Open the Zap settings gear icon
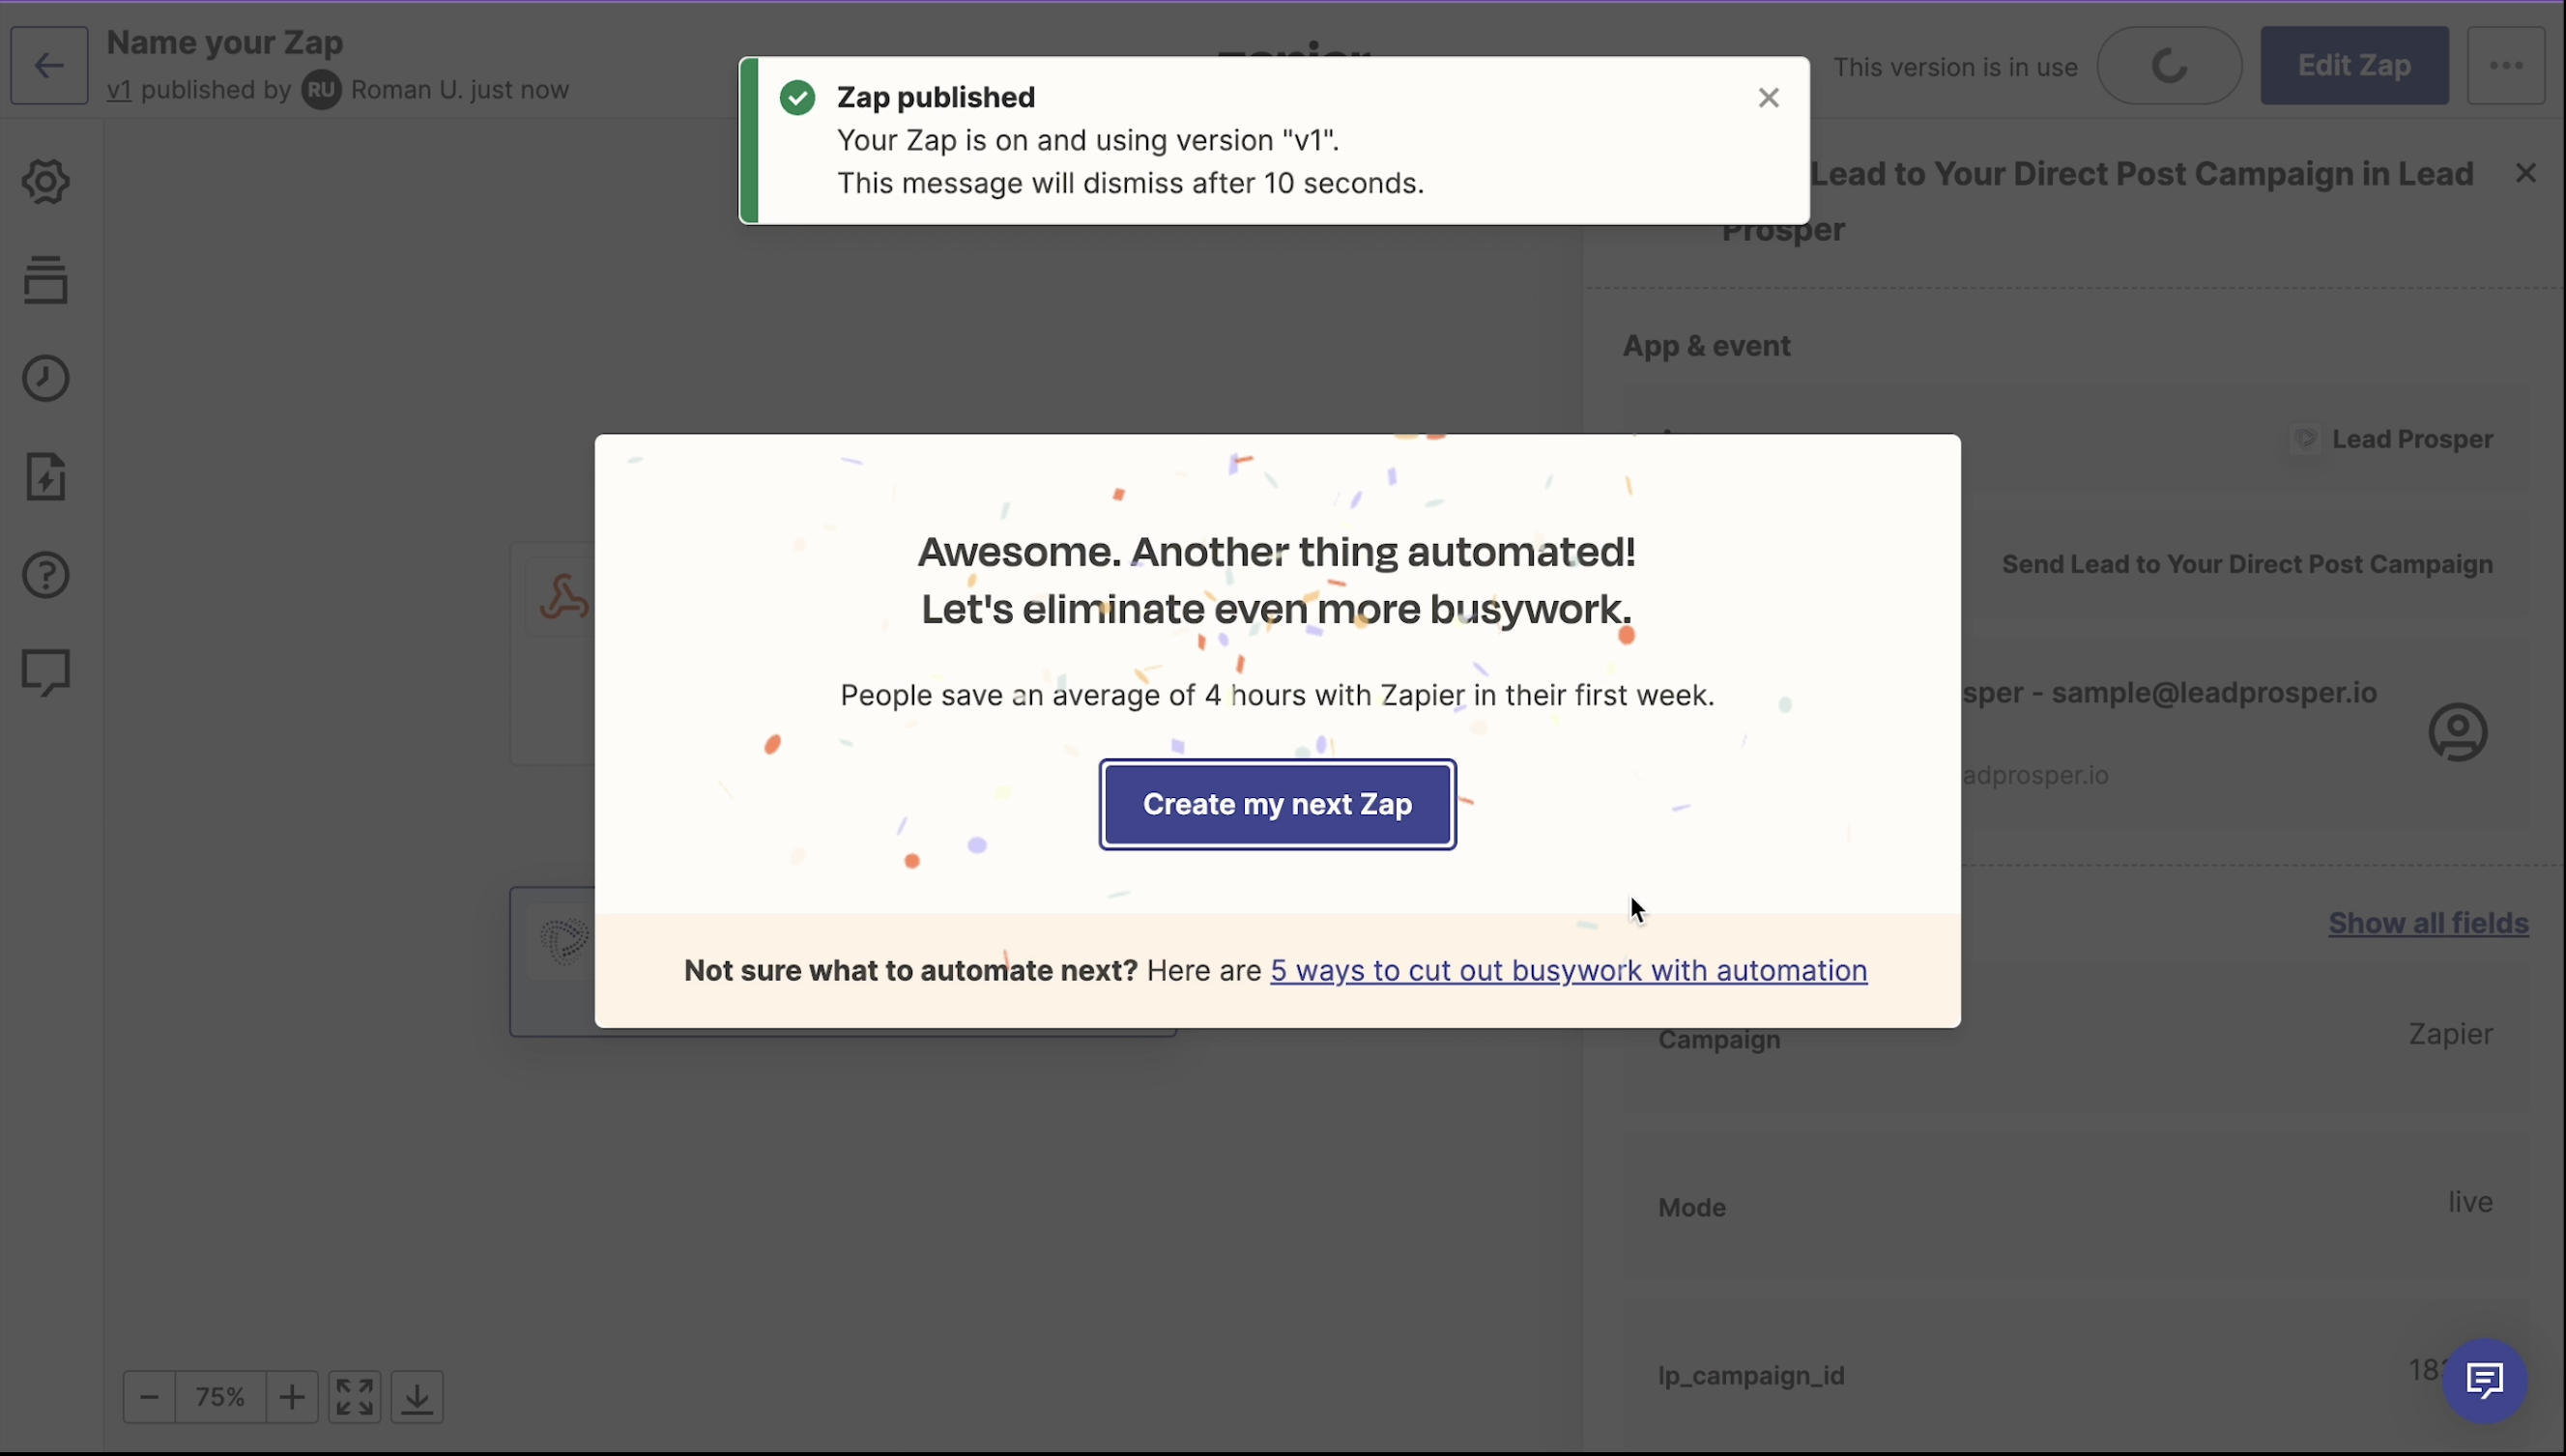Screen dimensions: 2566x1456 [46, 182]
